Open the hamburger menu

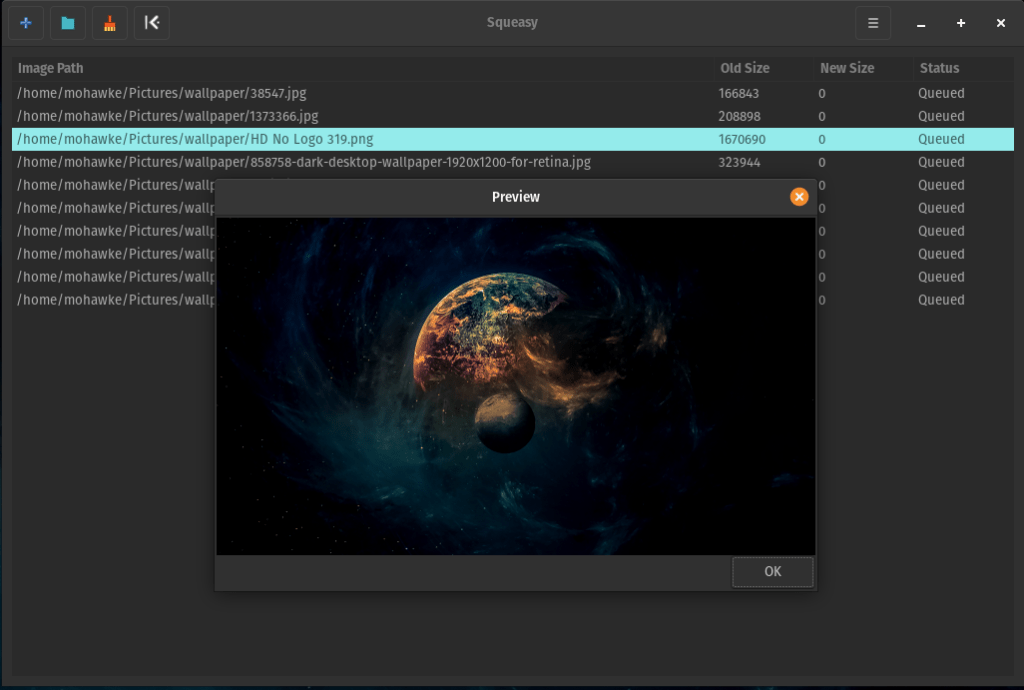click(x=873, y=23)
